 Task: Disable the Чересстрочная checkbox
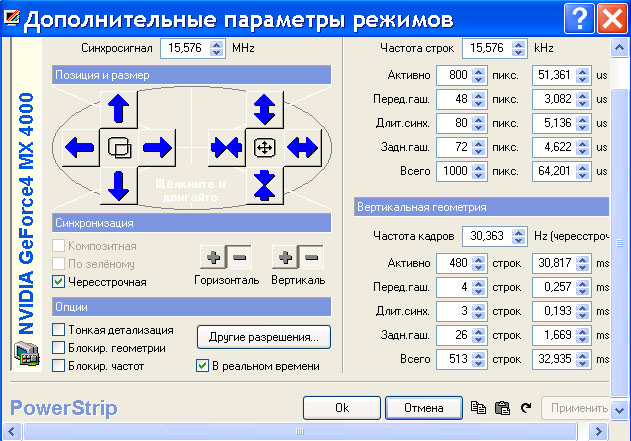pyautogui.click(x=59, y=282)
